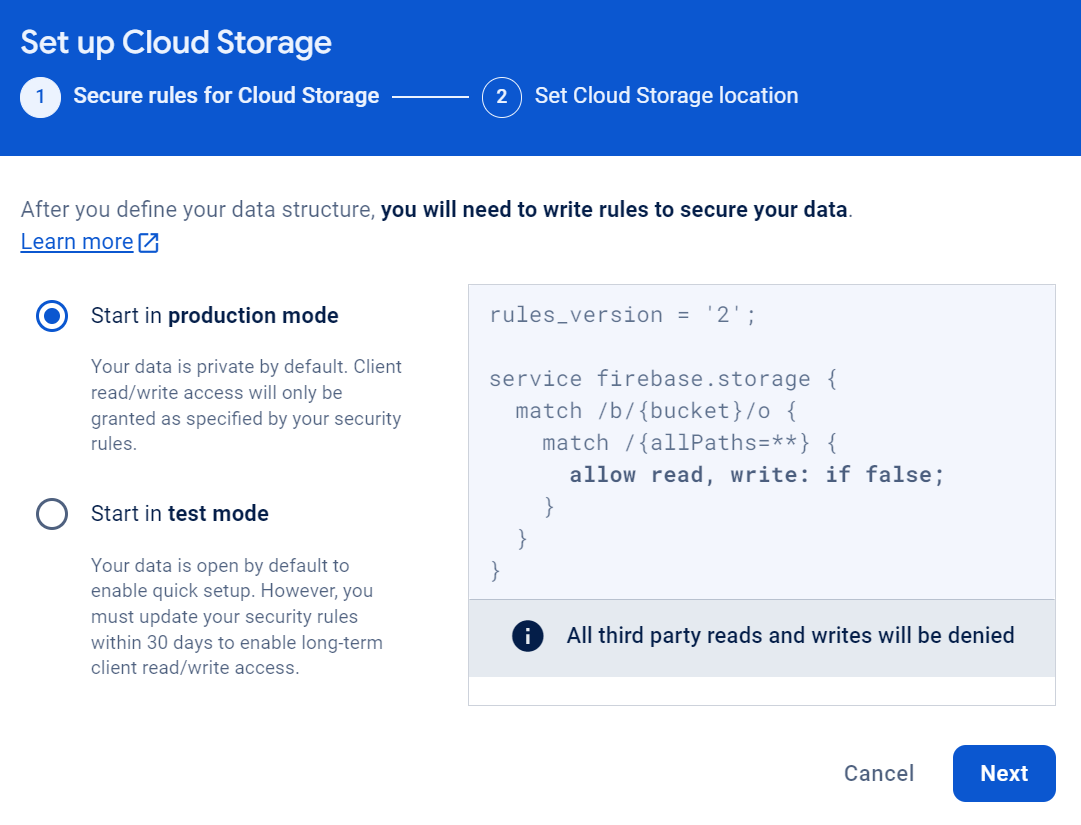
Task: Enable test mode by clicking its radio button
Action: 51,514
